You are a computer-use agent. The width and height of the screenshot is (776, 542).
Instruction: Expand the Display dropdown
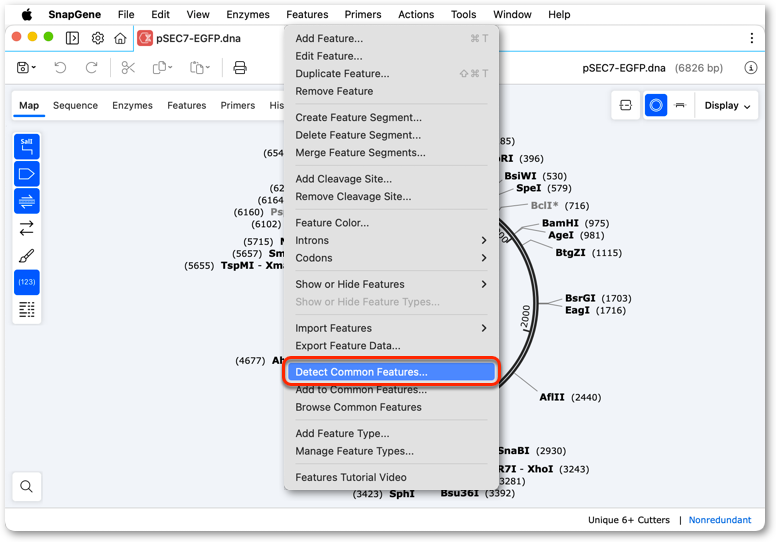(727, 105)
